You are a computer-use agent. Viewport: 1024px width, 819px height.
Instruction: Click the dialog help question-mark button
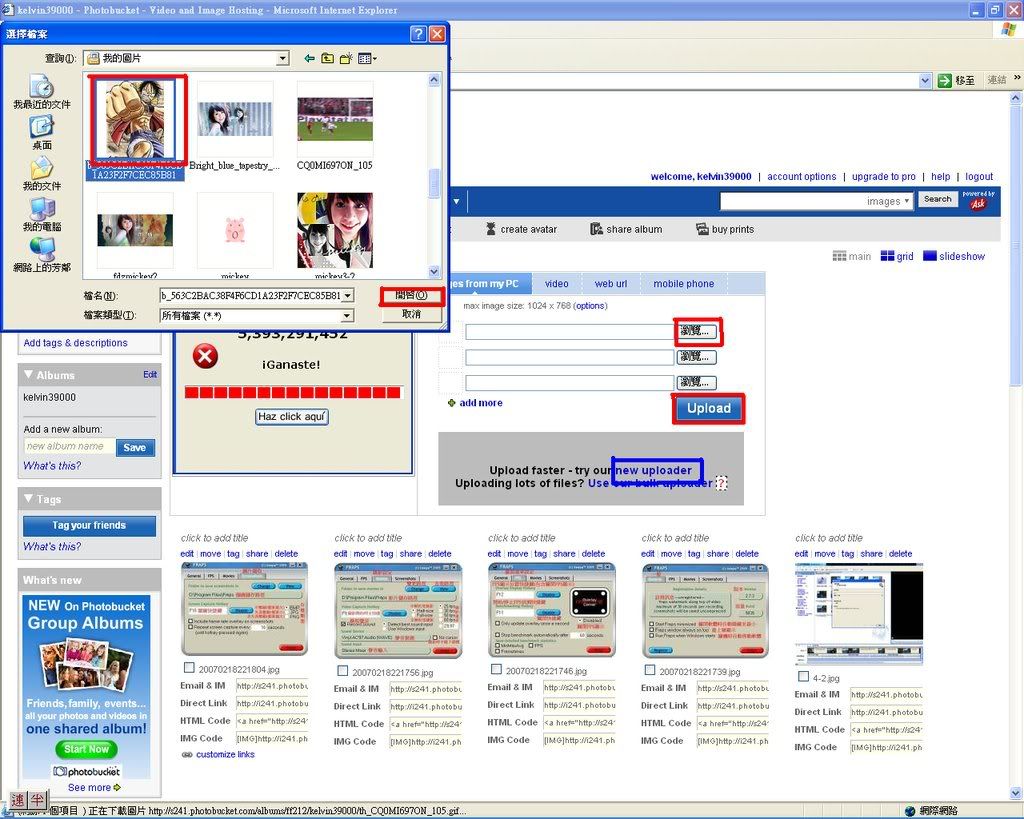[x=418, y=34]
